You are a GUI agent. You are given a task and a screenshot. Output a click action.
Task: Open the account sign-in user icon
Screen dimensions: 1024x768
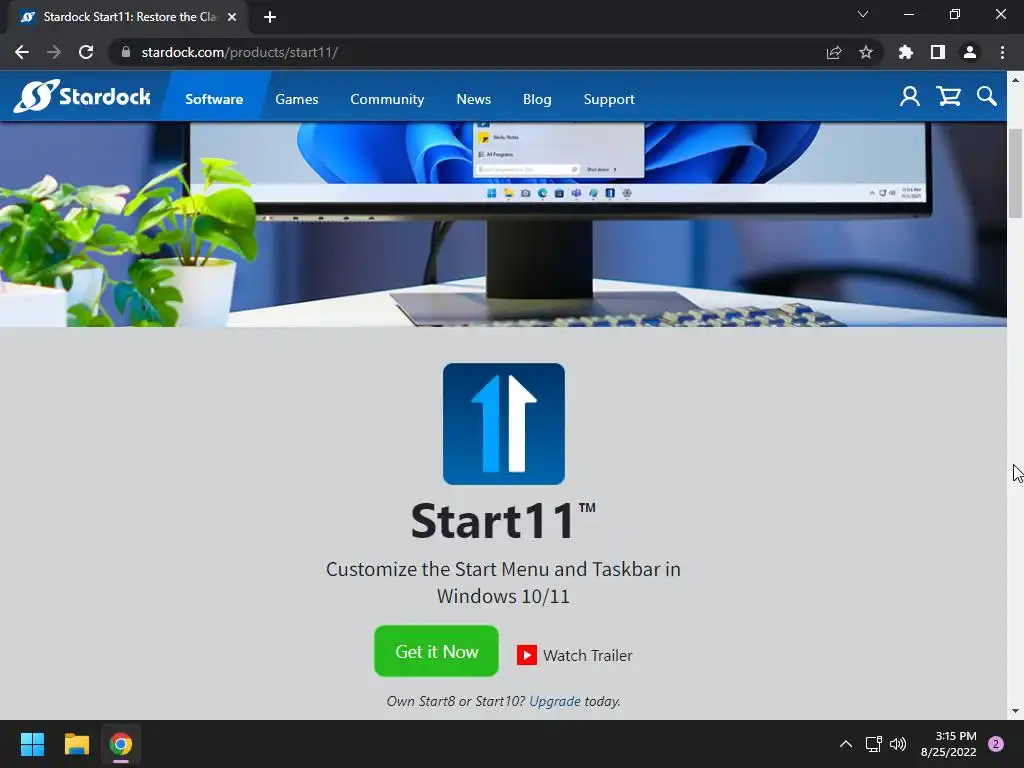click(910, 97)
